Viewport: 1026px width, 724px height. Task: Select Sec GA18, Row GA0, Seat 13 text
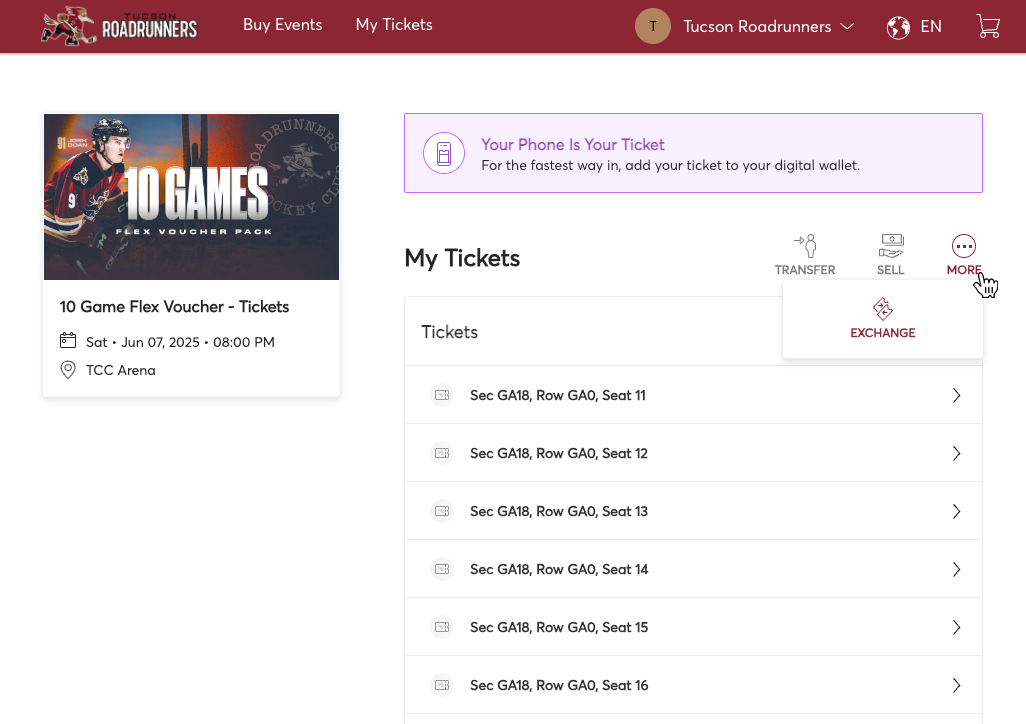pyautogui.click(x=559, y=511)
